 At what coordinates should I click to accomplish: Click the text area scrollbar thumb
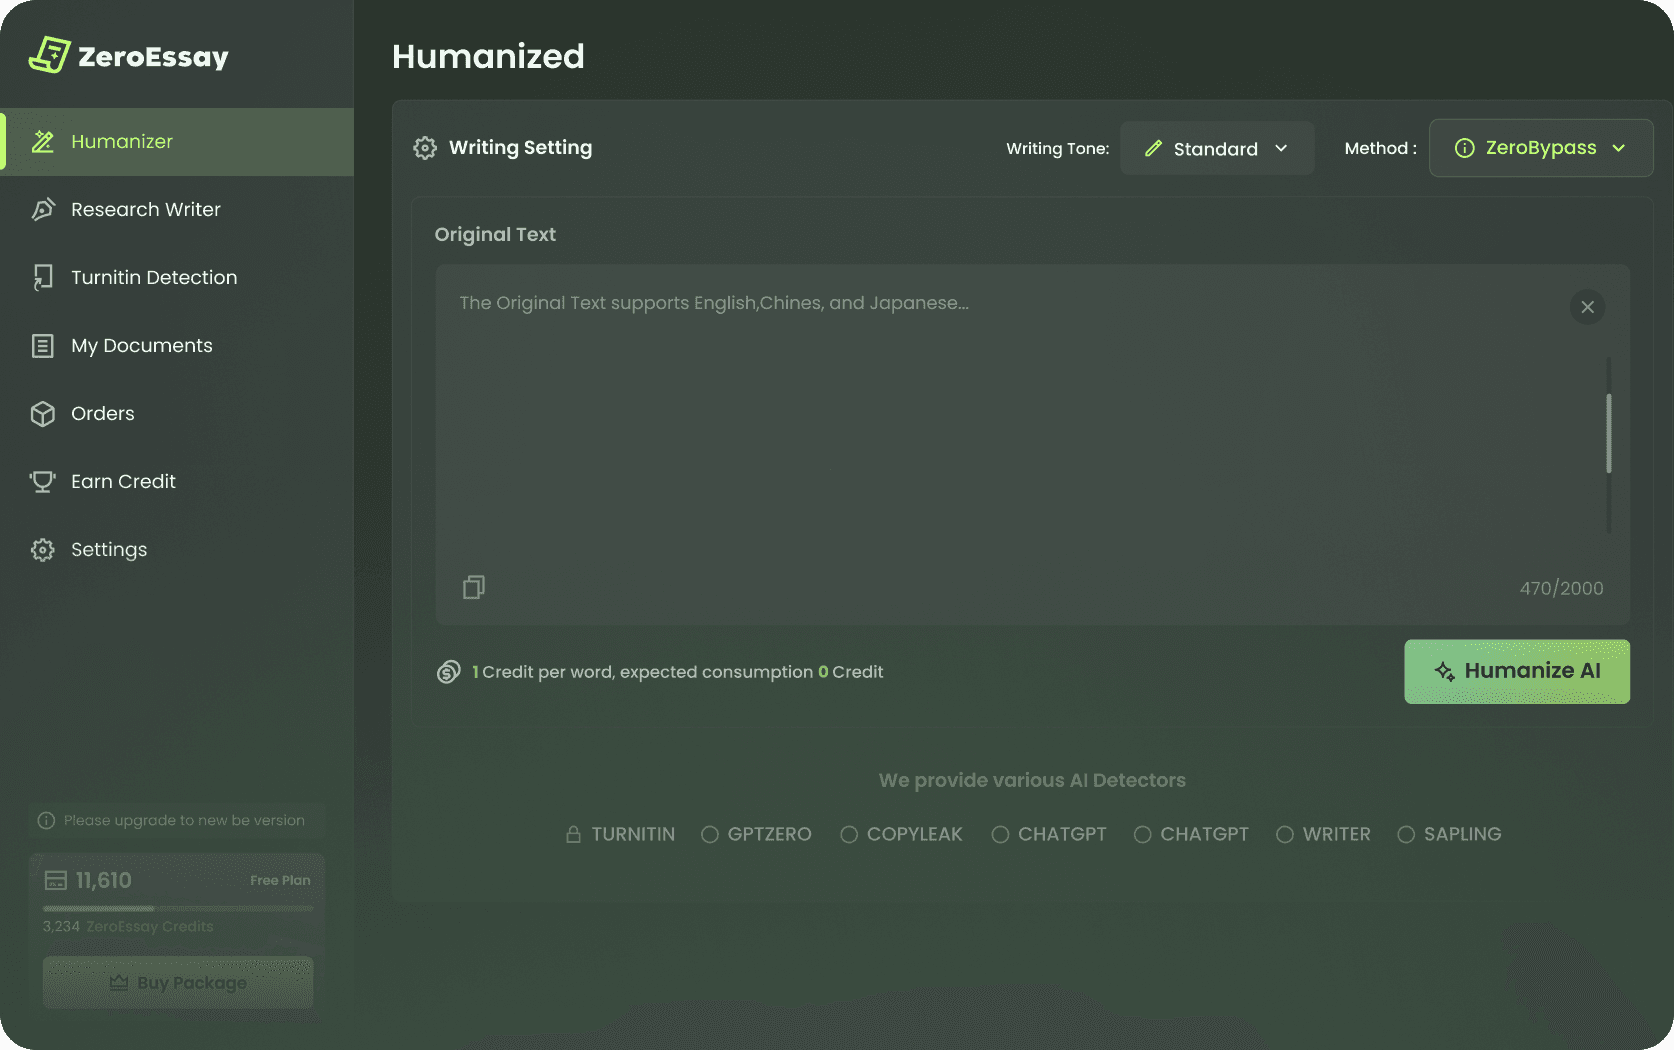tap(1608, 433)
